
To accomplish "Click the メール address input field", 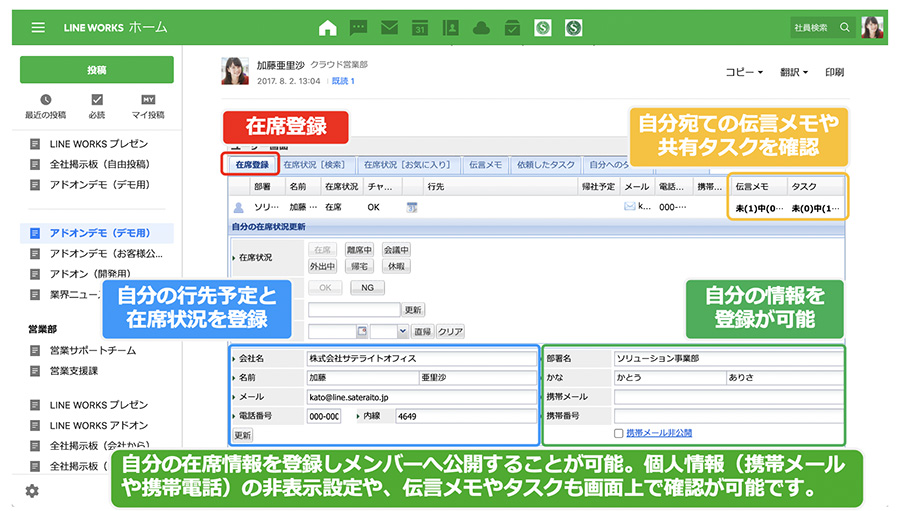I will [x=422, y=397].
